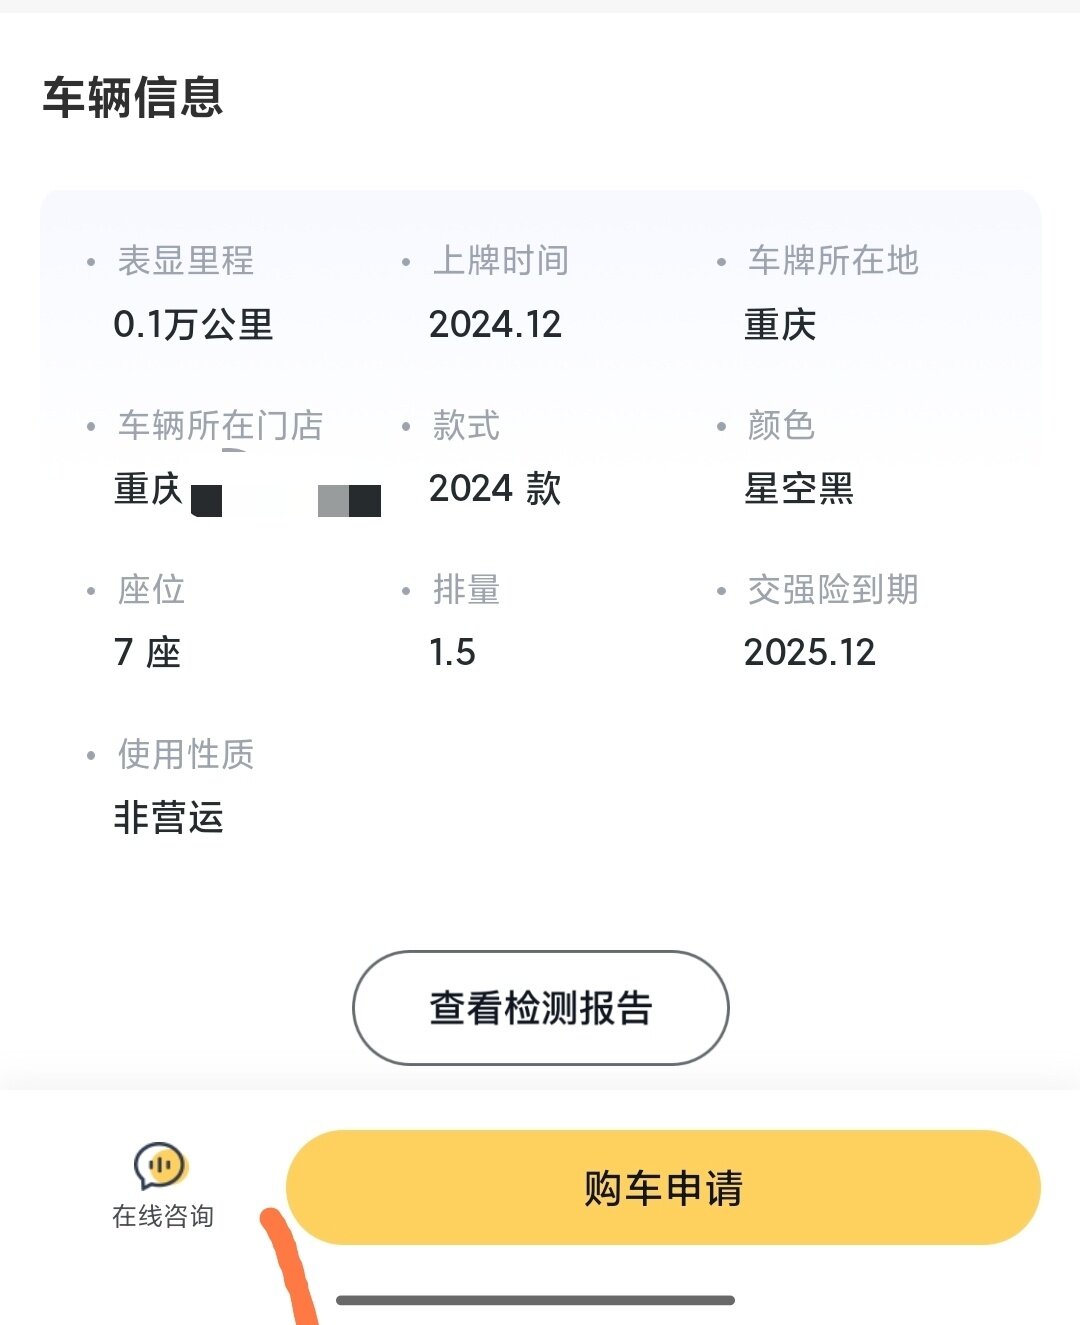This screenshot has width=1080, height=1325.
Task: Tap the 款式 model year label
Action: [x=466, y=425]
